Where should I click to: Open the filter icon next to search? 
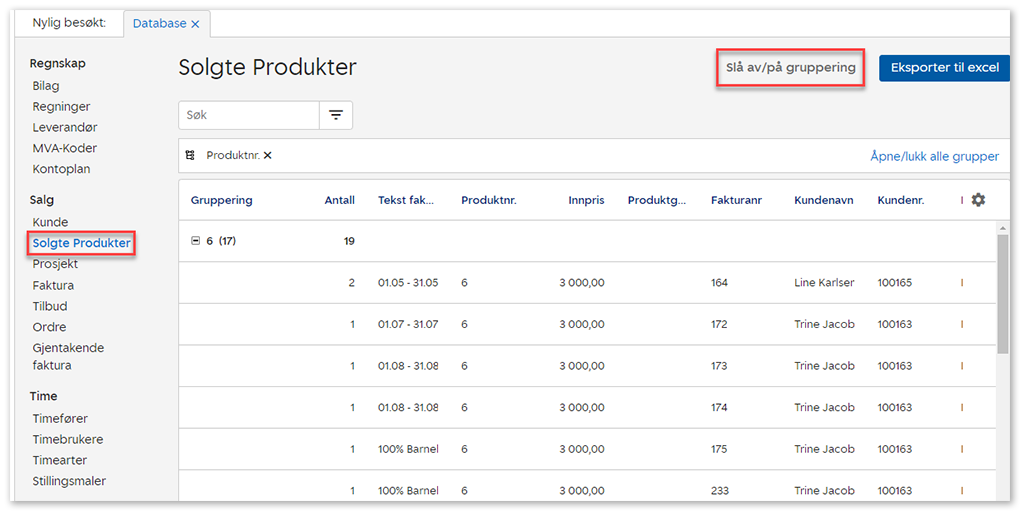click(x=336, y=115)
